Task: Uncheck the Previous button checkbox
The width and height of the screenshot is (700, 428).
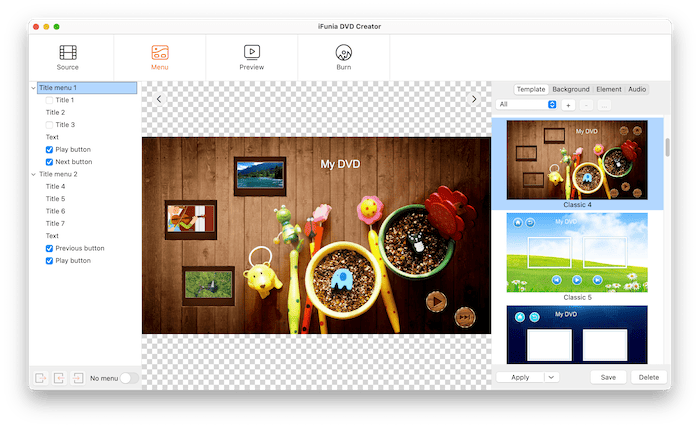Action: click(50, 248)
